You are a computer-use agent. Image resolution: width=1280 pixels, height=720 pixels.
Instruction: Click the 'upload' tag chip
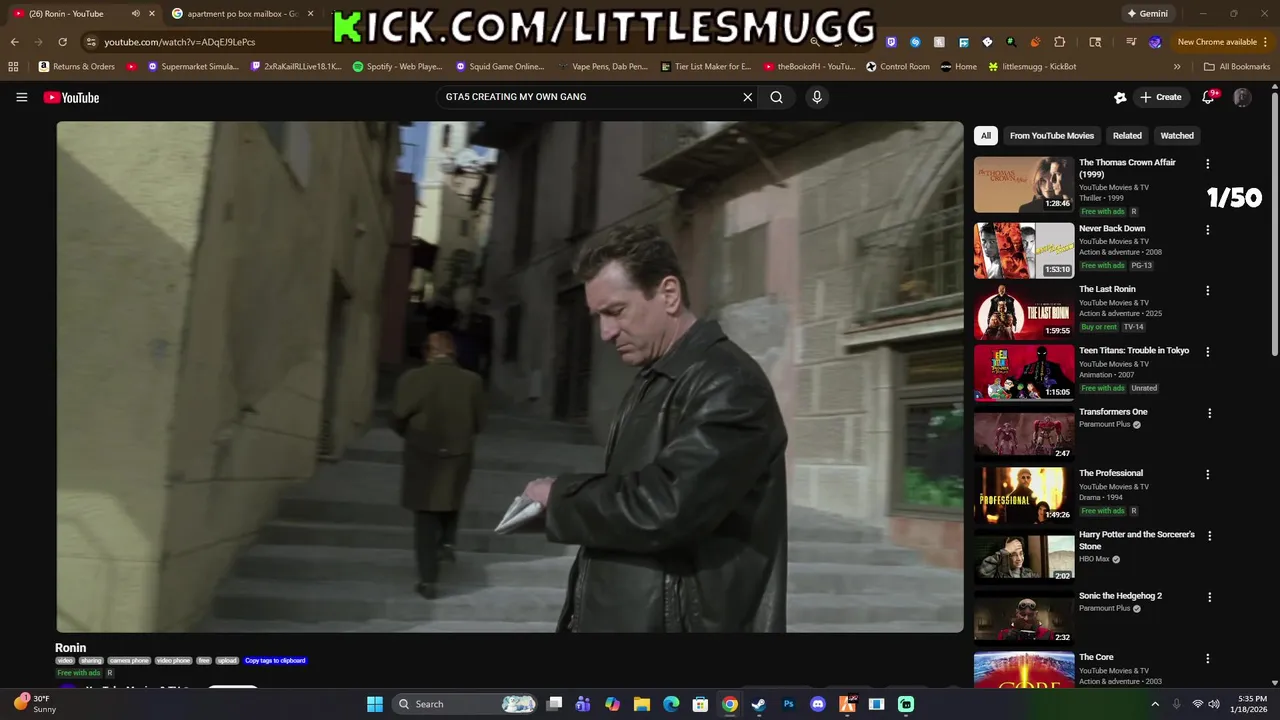(x=227, y=661)
